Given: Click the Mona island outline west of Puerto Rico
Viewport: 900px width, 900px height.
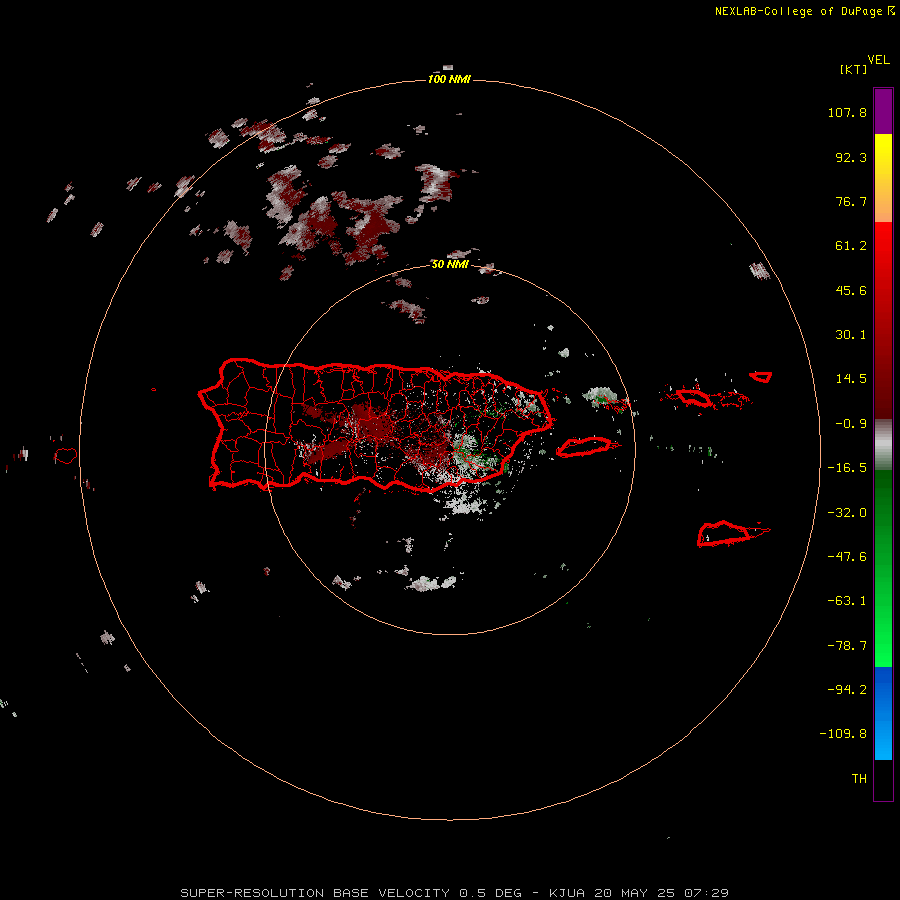Looking at the screenshot, I should tap(65, 456).
